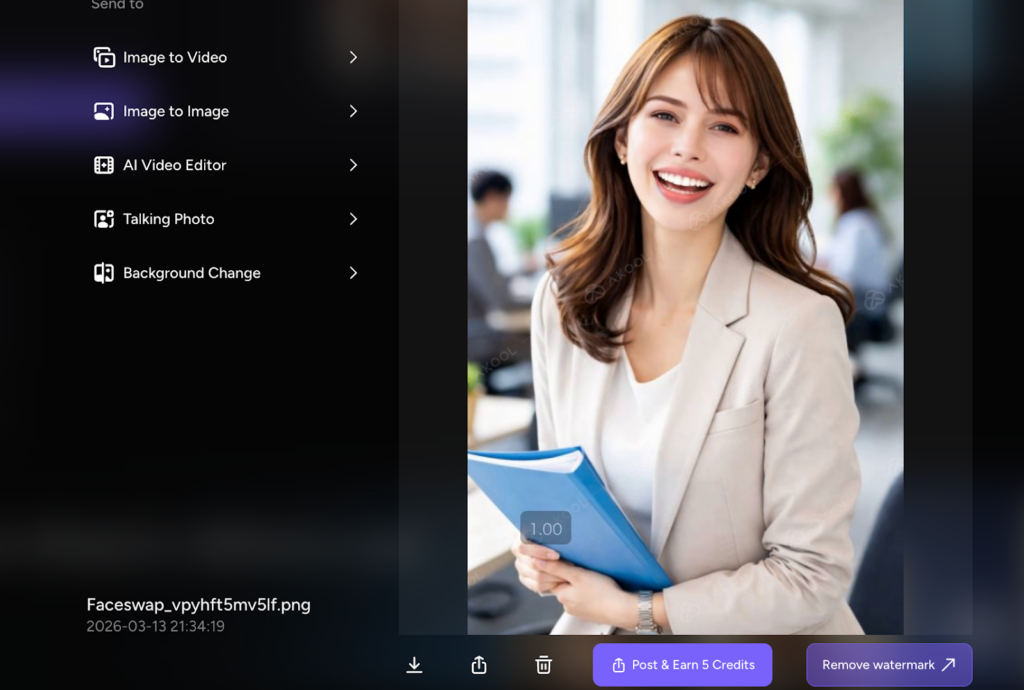Click the Remove watermark button
This screenshot has width=1024, height=690.
pos(888,665)
